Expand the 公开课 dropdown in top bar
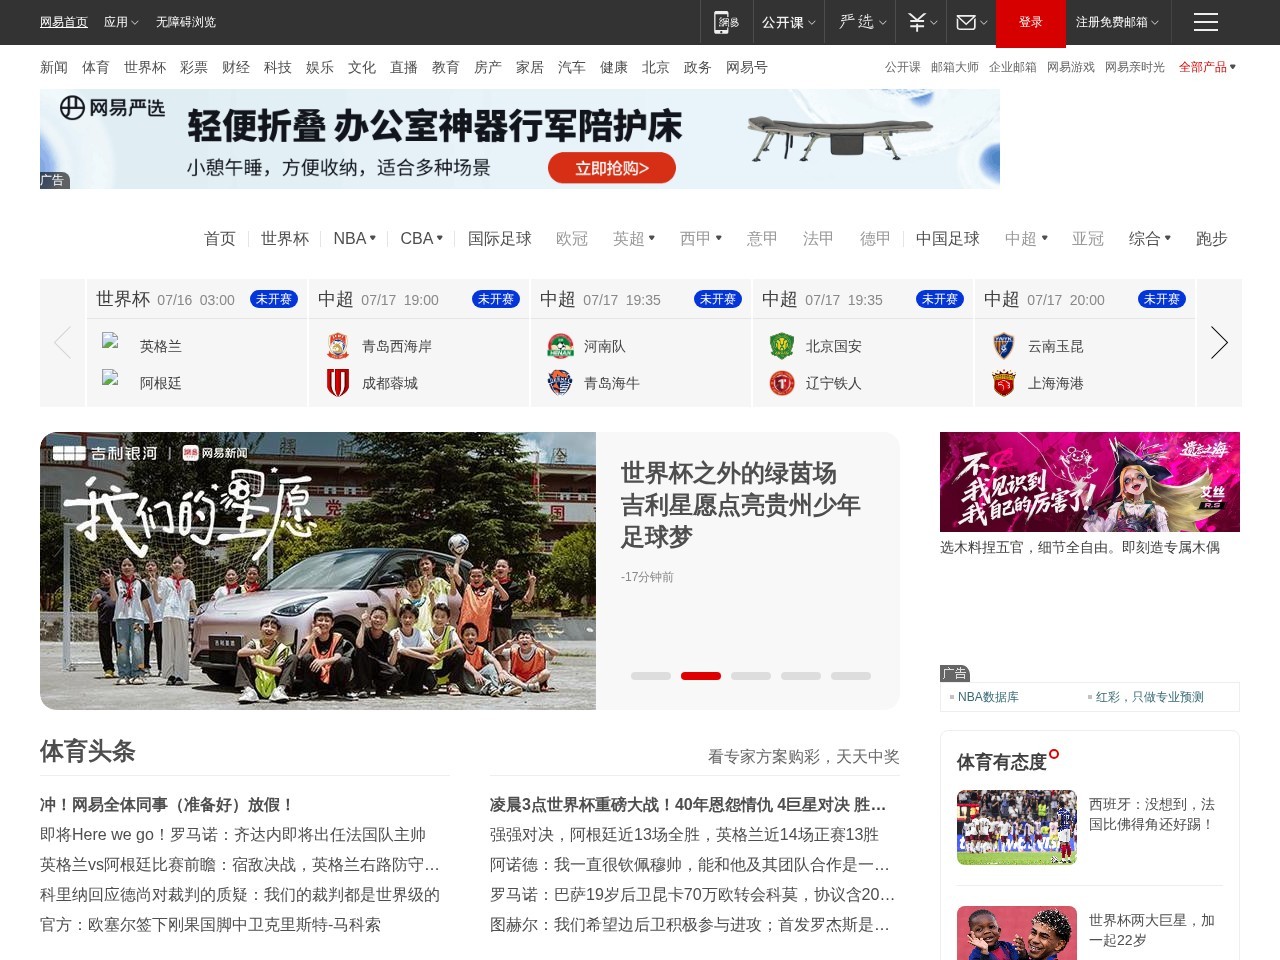 click(788, 22)
